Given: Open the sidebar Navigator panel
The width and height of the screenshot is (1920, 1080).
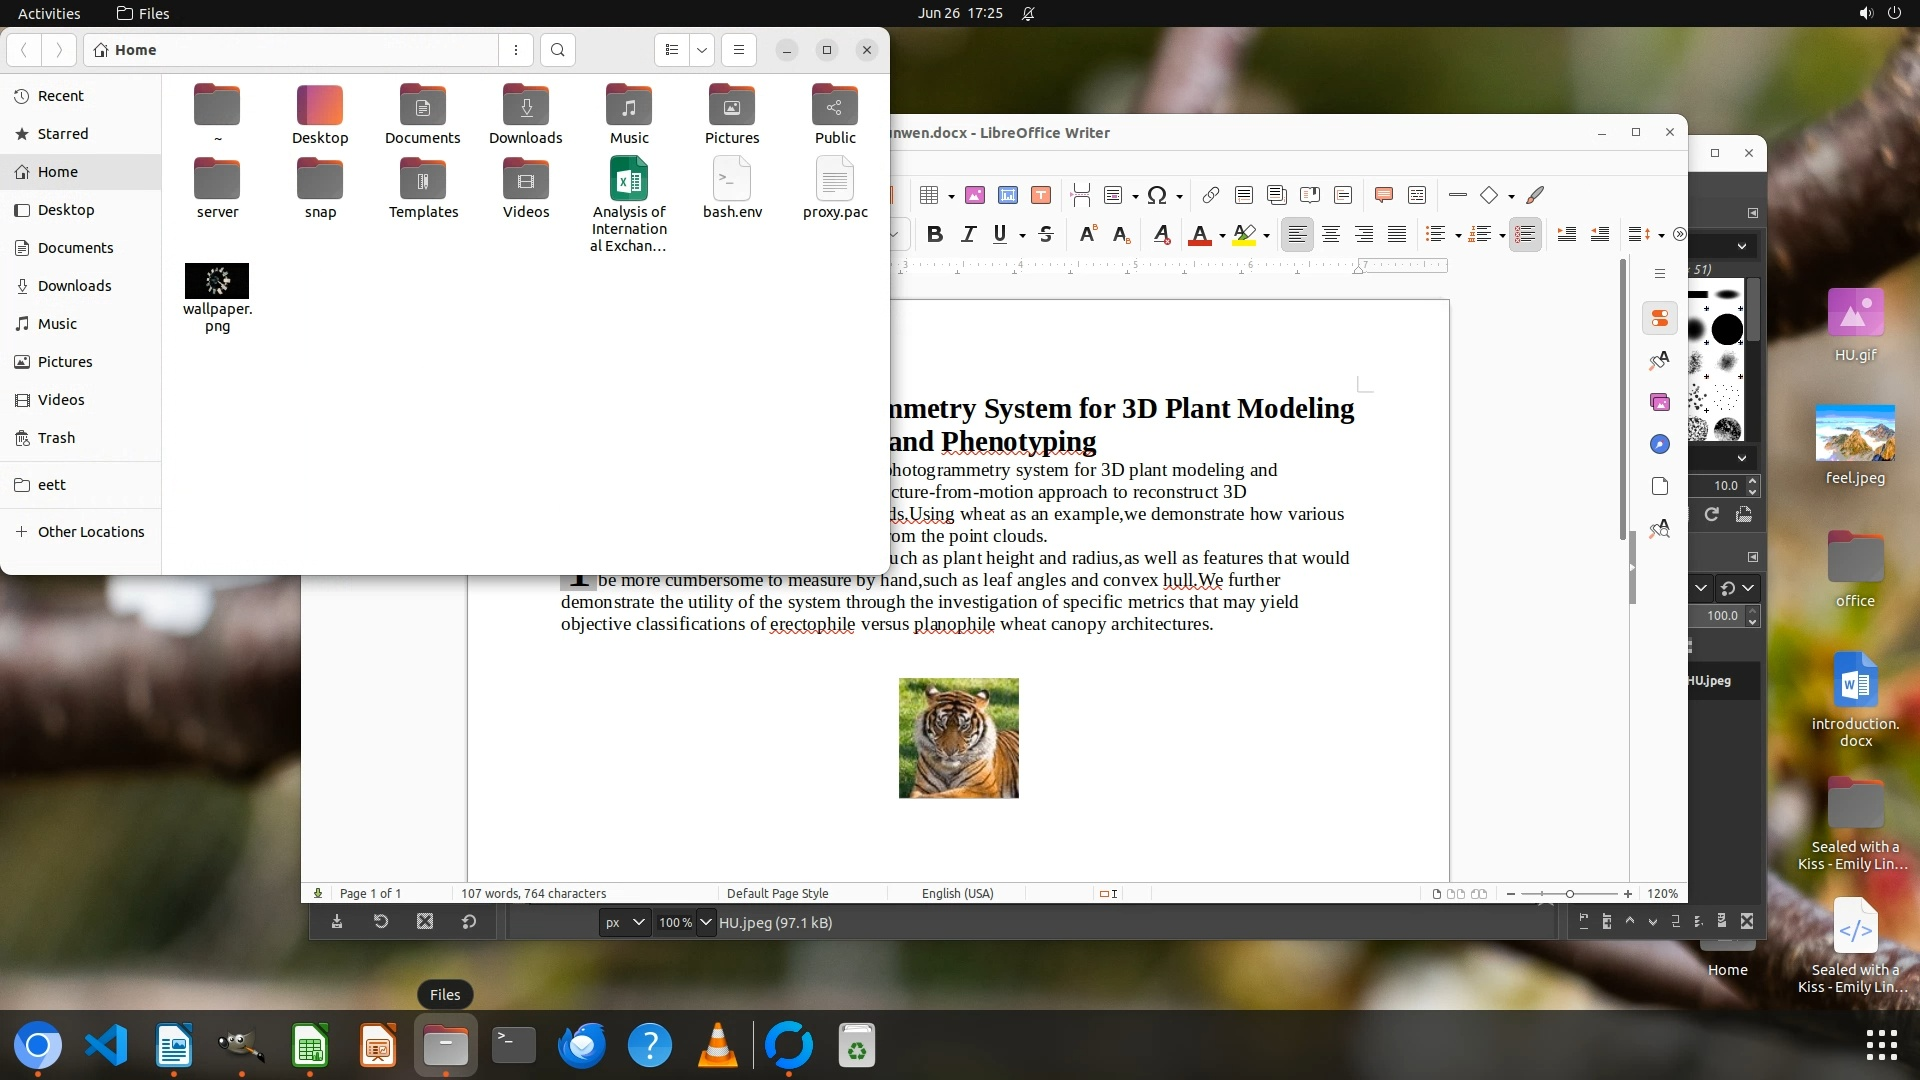Looking at the screenshot, I should tap(1660, 444).
